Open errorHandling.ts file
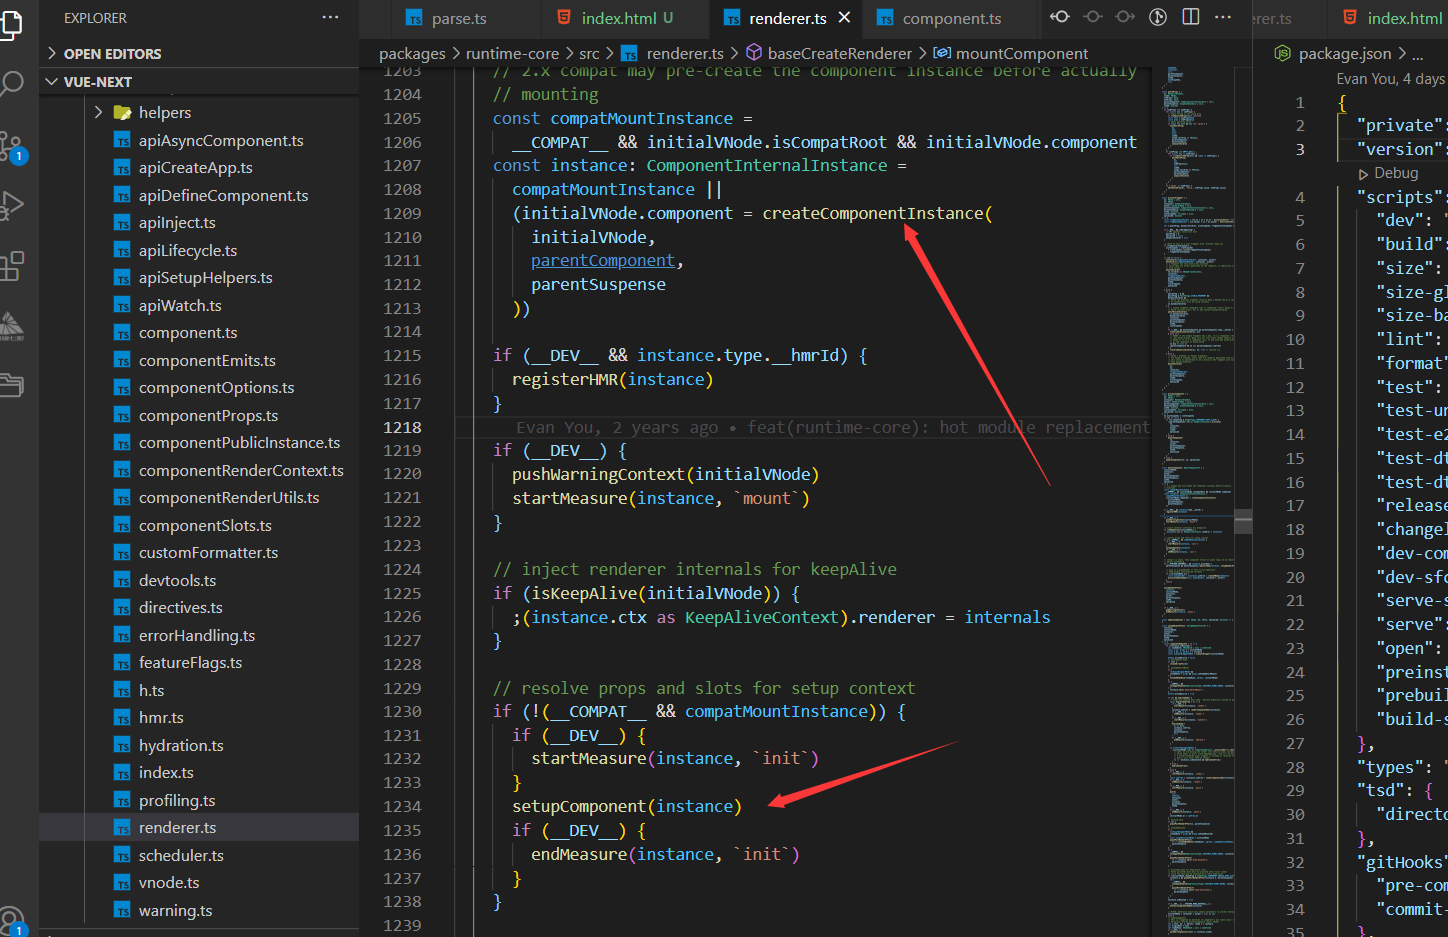This screenshot has width=1448, height=937. click(199, 636)
